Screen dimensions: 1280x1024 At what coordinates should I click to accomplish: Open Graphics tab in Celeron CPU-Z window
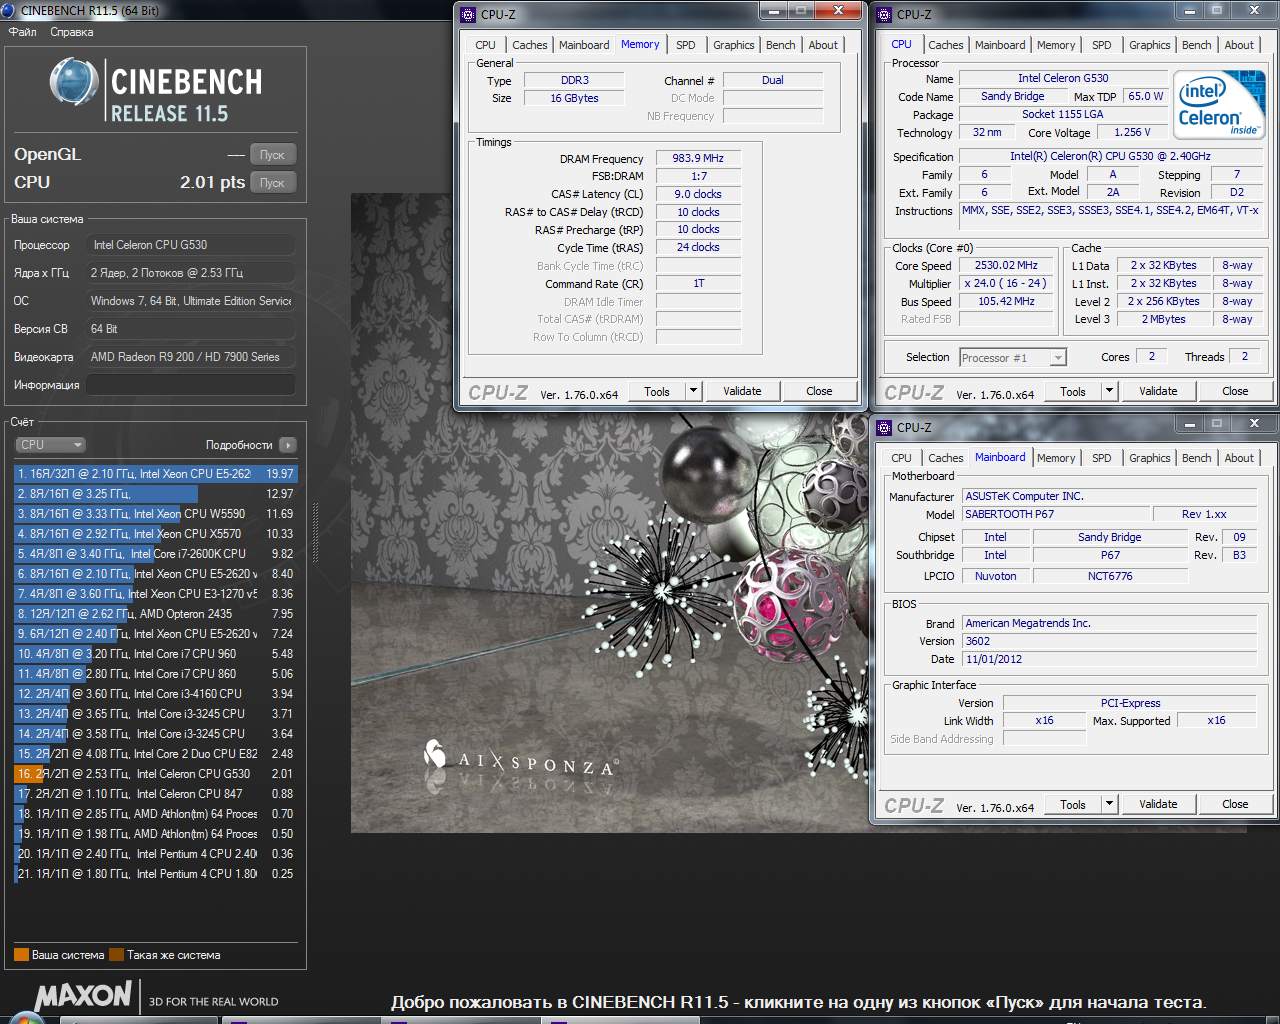click(x=1150, y=45)
